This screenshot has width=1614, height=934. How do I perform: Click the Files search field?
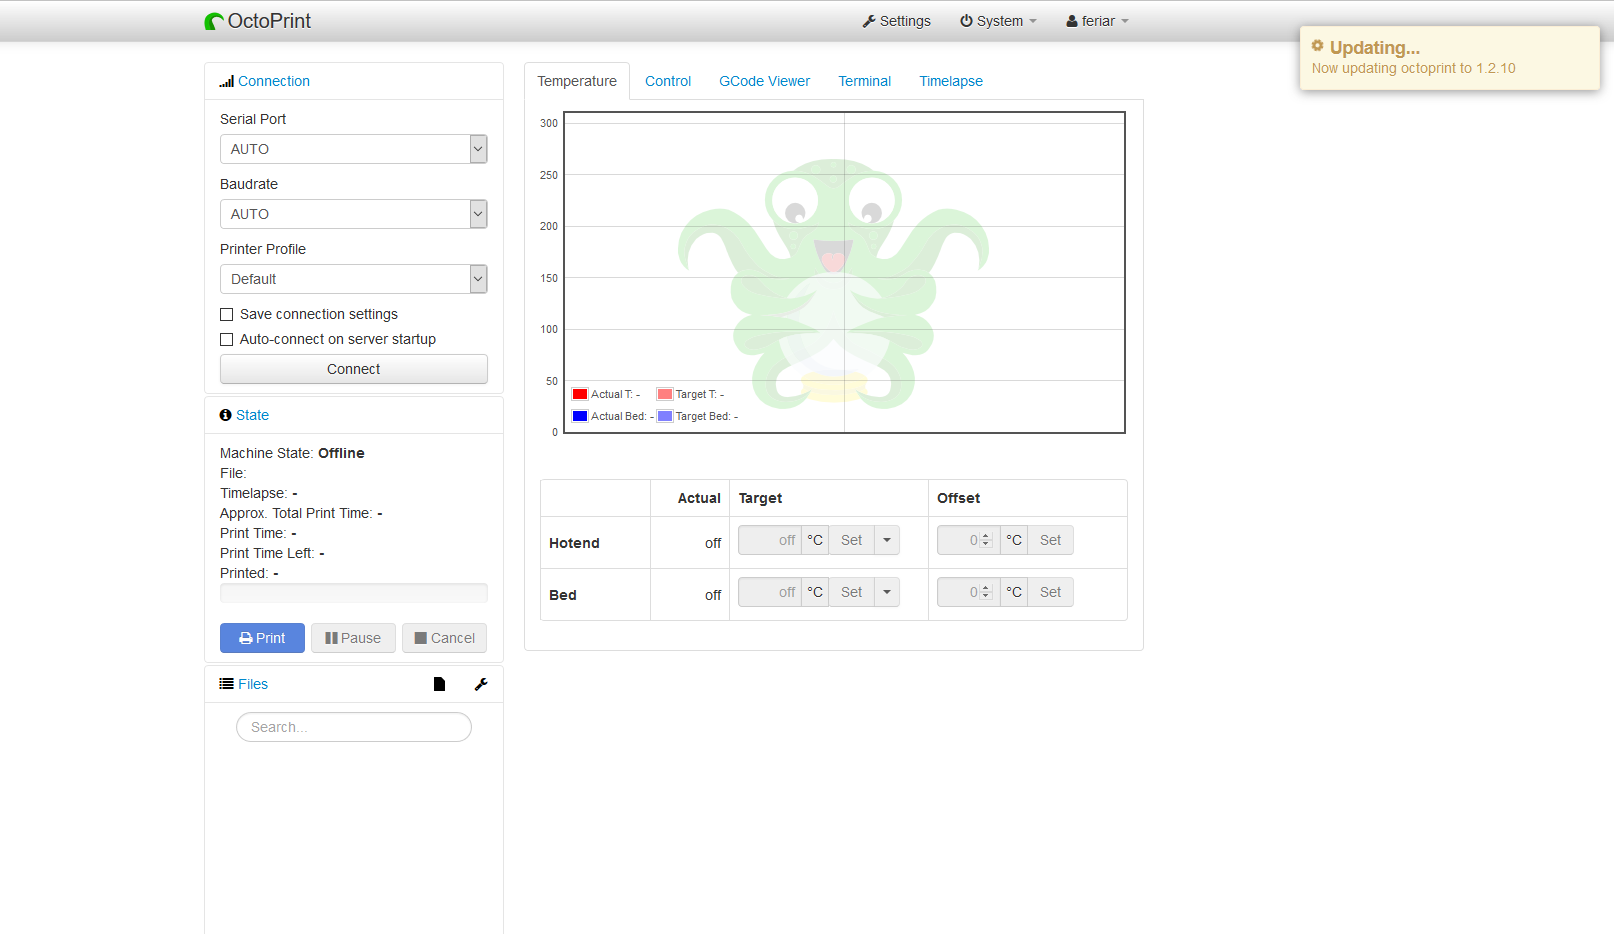(354, 727)
